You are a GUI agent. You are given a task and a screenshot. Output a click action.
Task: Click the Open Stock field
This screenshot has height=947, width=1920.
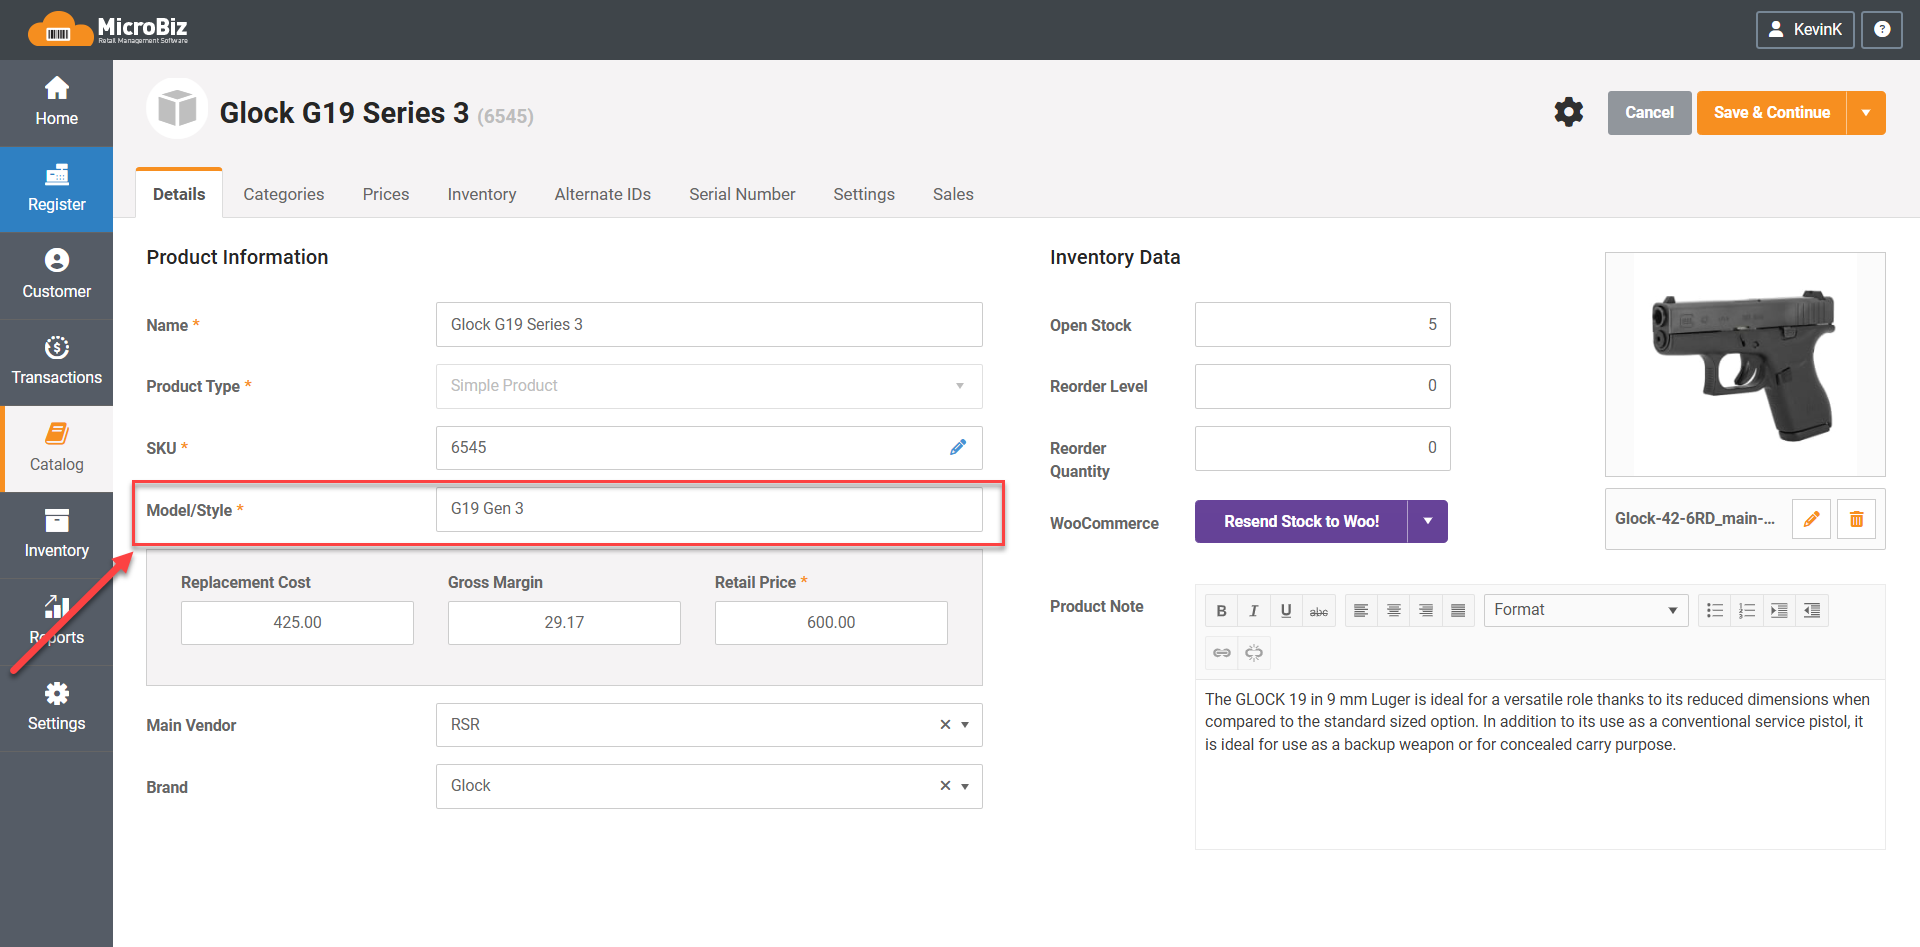click(x=1322, y=324)
